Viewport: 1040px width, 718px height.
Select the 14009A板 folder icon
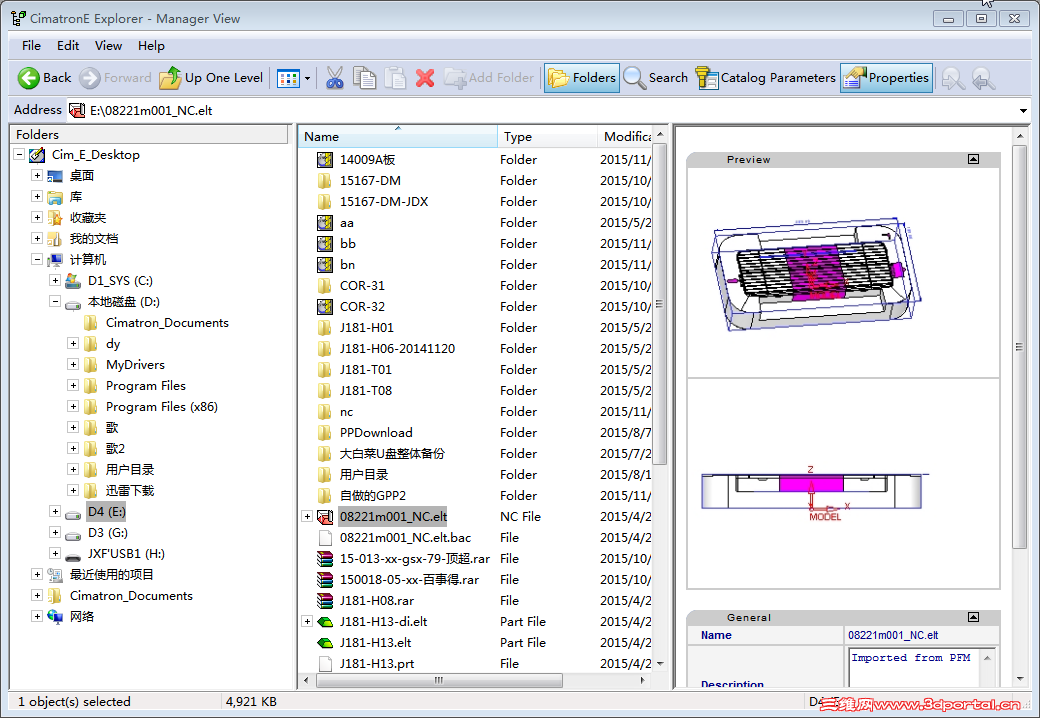coord(324,160)
